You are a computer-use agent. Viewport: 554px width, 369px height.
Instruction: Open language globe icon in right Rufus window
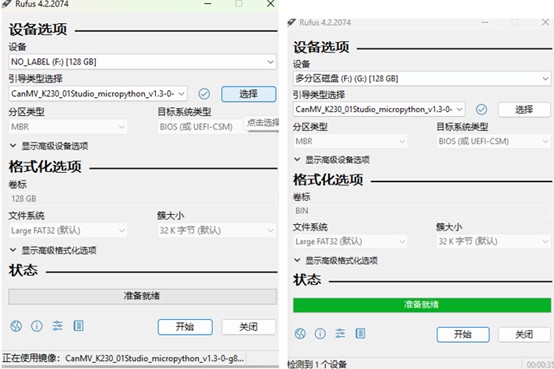(300, 333)
